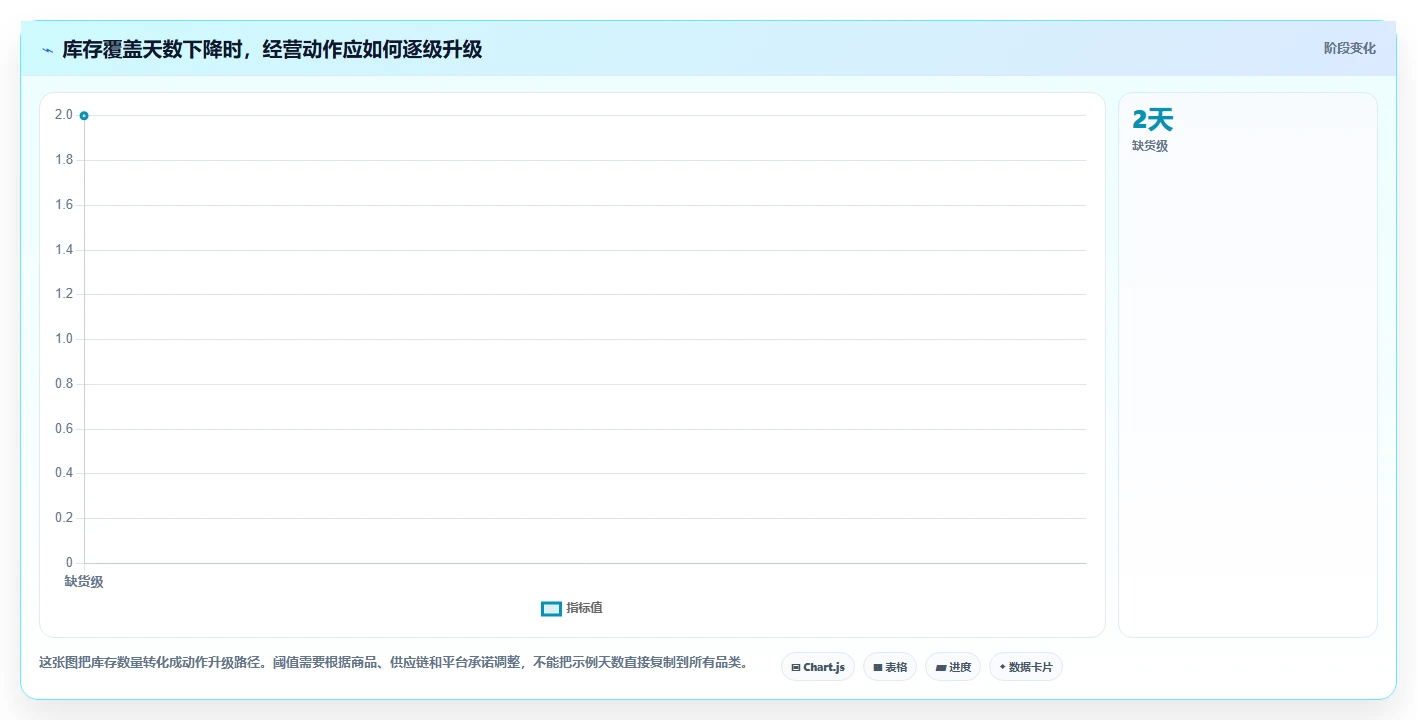This screenshot has height=720, width=1417.
Task: Click the 2天 value in side card
Action: click(x=1152, y=120)
